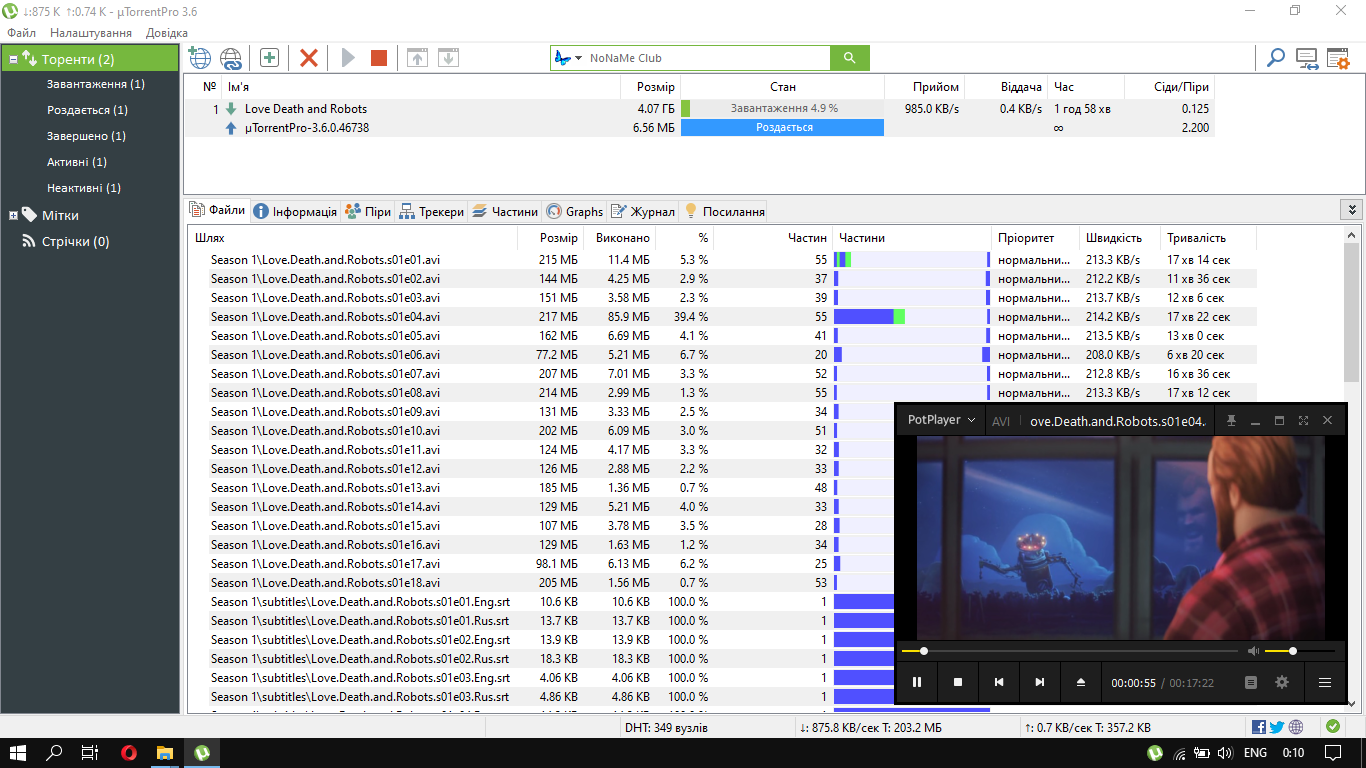The image size is (1366, 768).
Task: Select Завантаження (1) in sidebar
Action: 96,84
